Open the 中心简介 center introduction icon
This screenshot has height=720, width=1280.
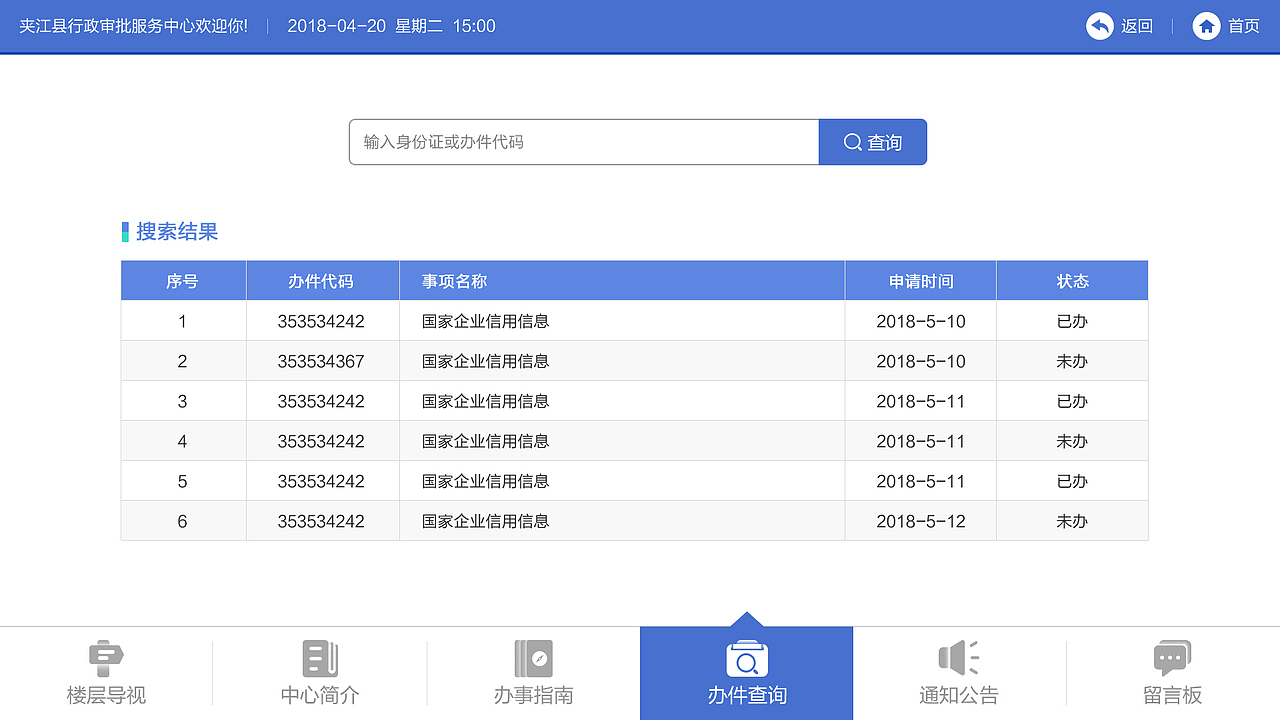(x=320, y=658)
